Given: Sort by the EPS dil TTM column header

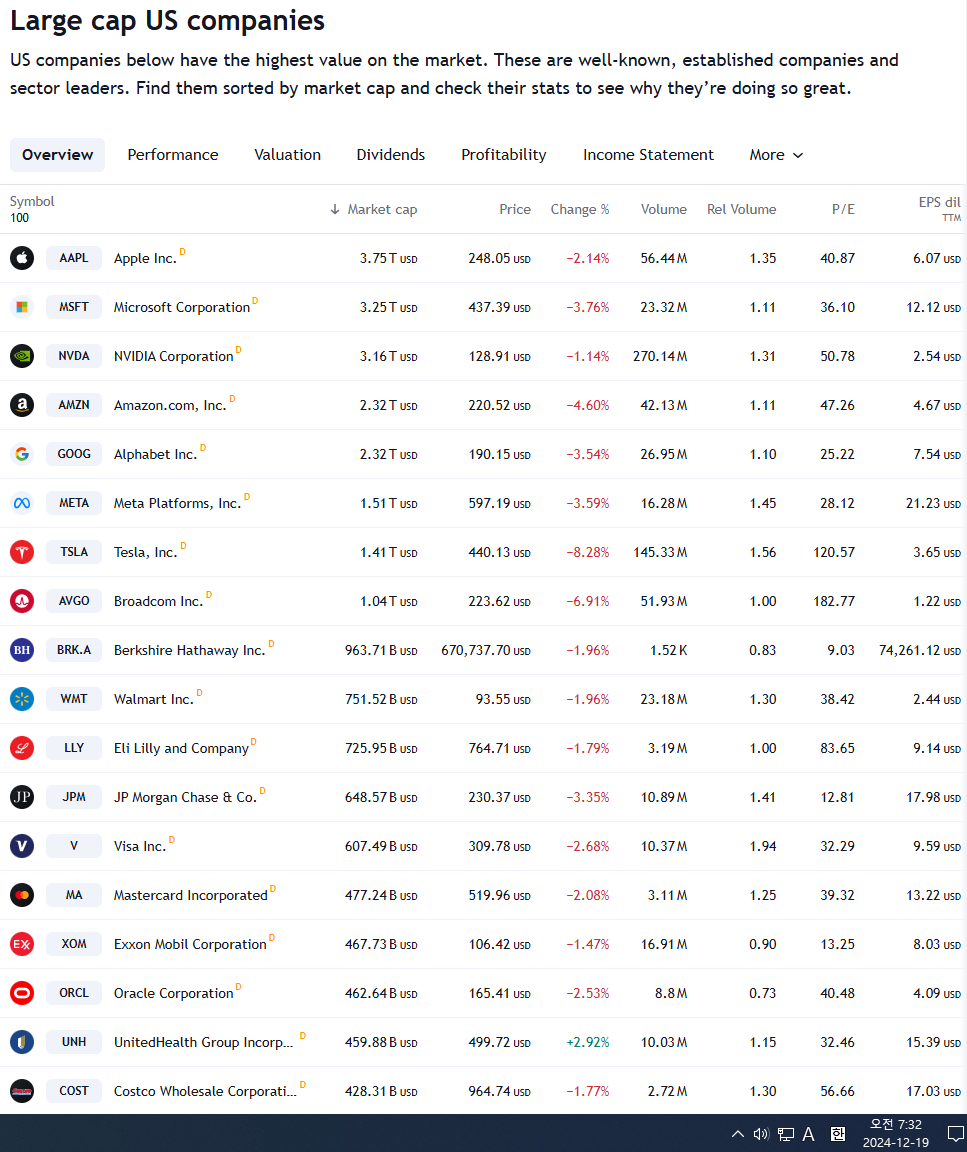Looking at the screenshot, I should [x=939, y=209].
